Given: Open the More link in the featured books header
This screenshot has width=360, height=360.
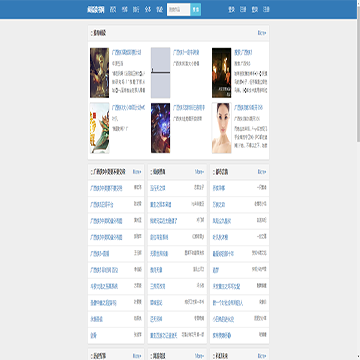Looking at the screenshot, I should coord(262,33).
